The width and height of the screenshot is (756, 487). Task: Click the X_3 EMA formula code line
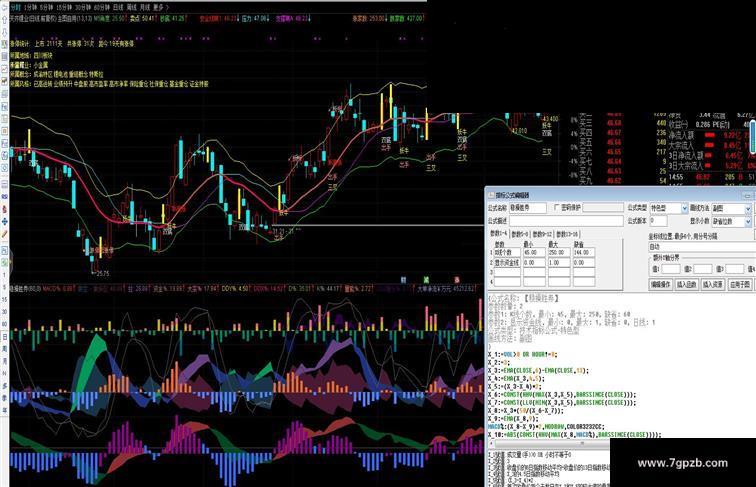coord(538,370)
